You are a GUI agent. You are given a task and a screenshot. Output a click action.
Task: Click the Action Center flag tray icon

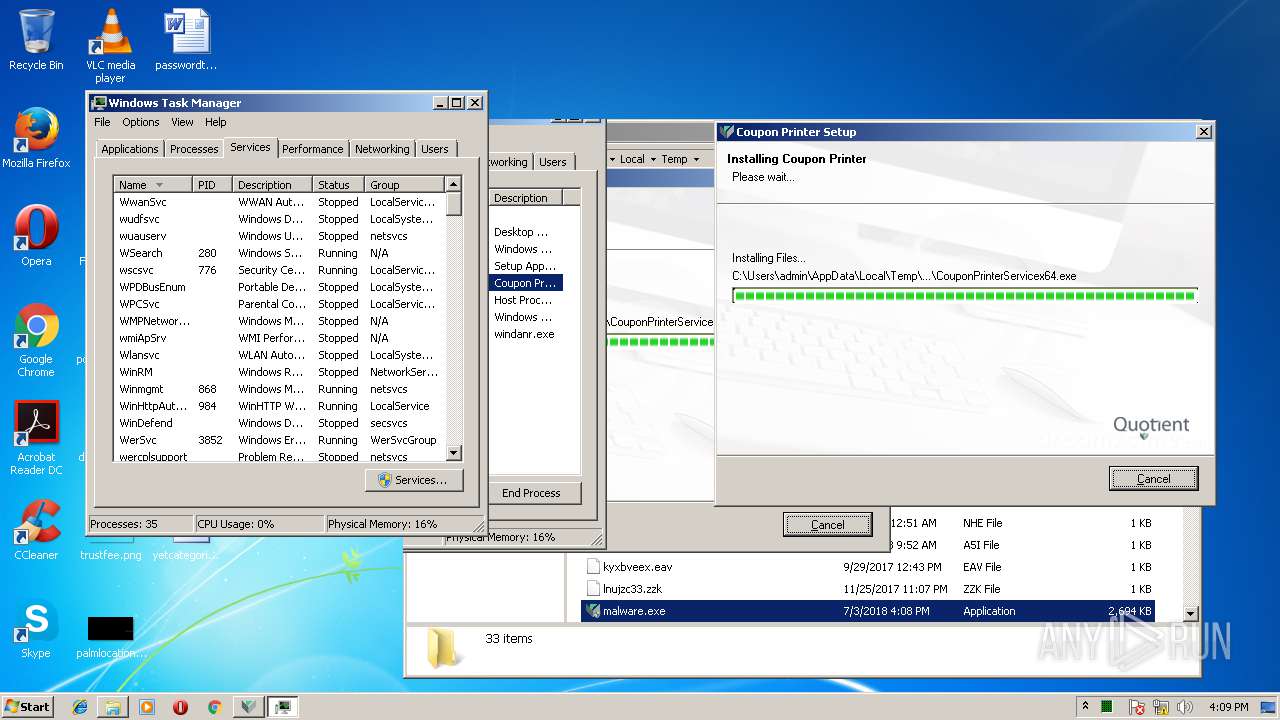[x=1137, y=707]
